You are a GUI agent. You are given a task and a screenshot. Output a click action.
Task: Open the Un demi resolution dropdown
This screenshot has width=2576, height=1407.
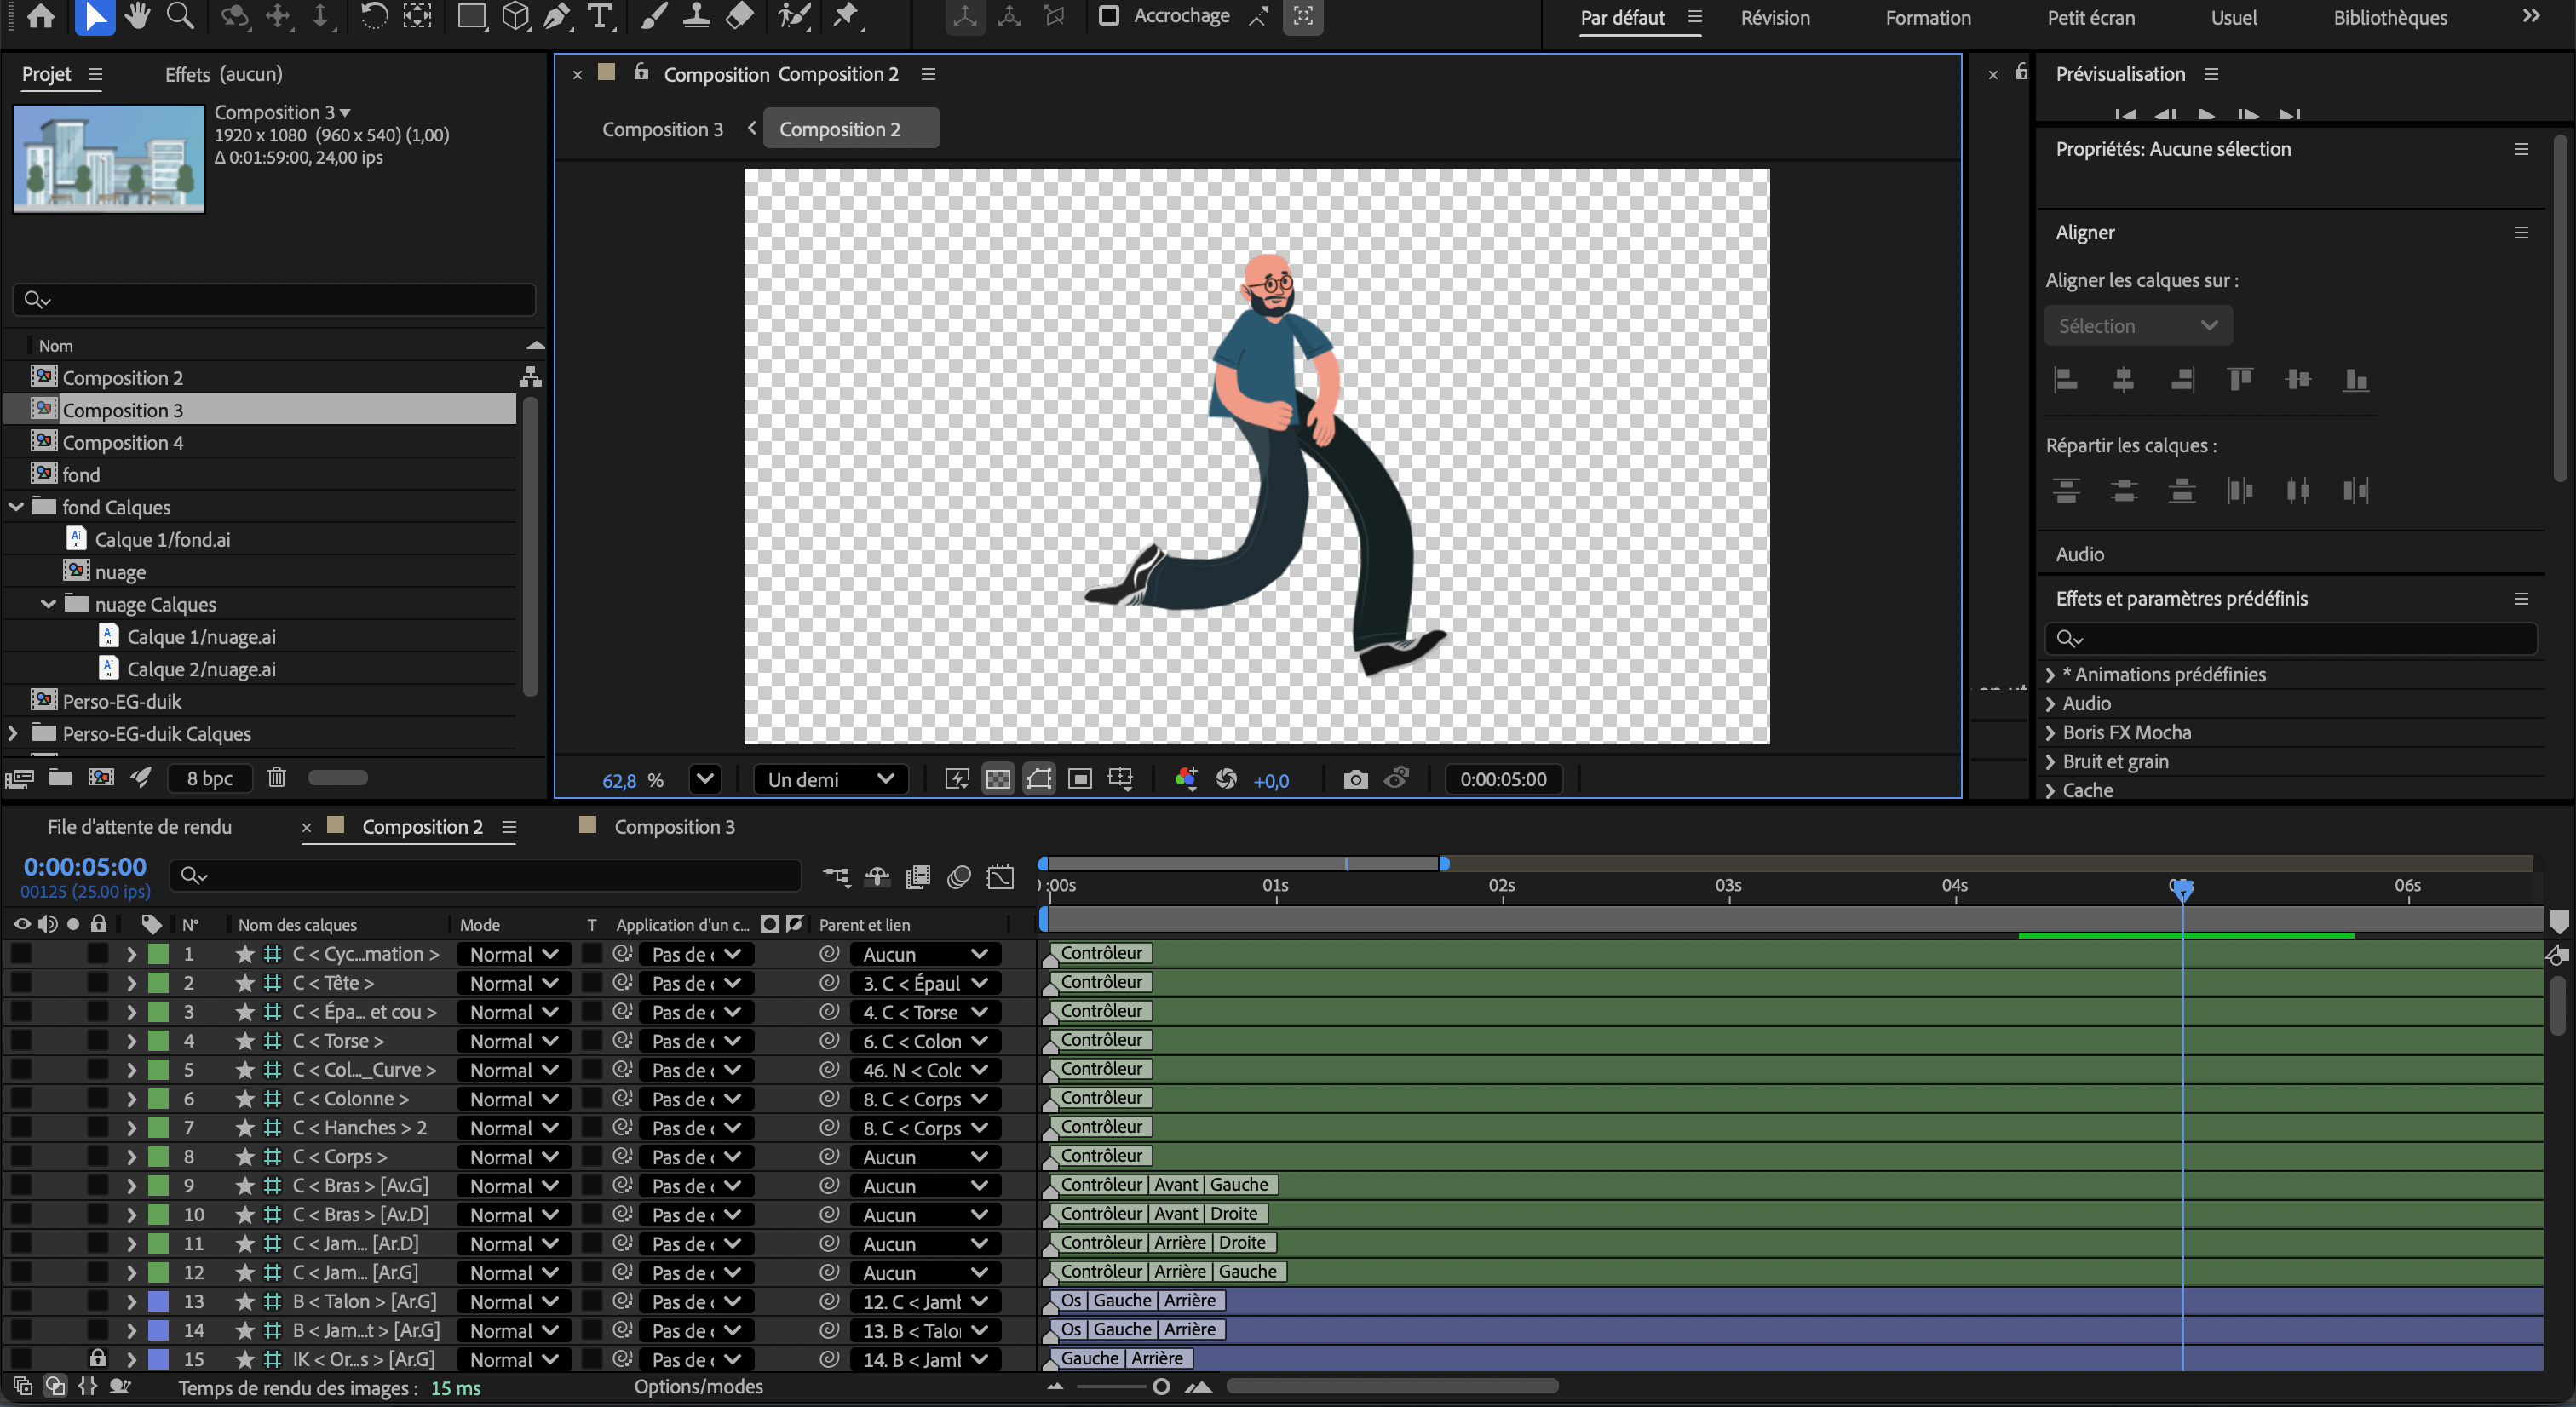(831, 779)
